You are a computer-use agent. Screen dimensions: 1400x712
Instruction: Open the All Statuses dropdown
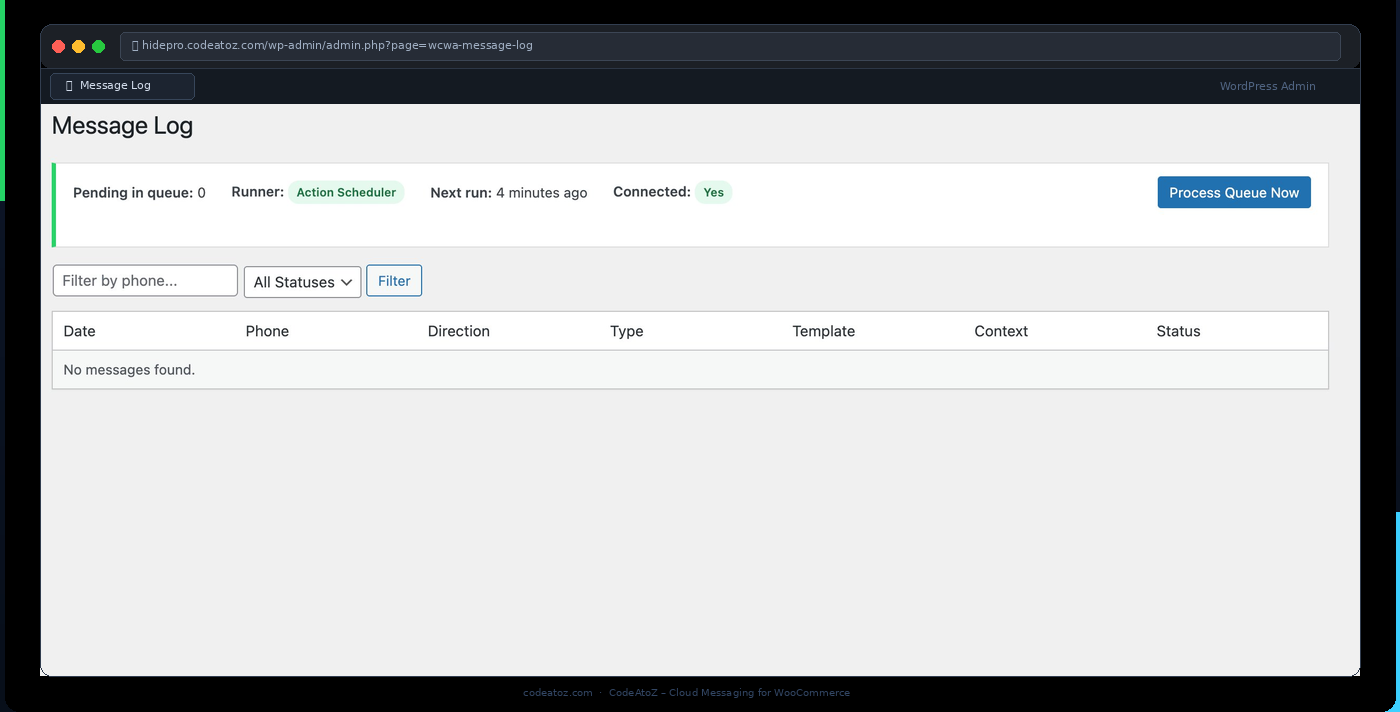pos(302,282)
